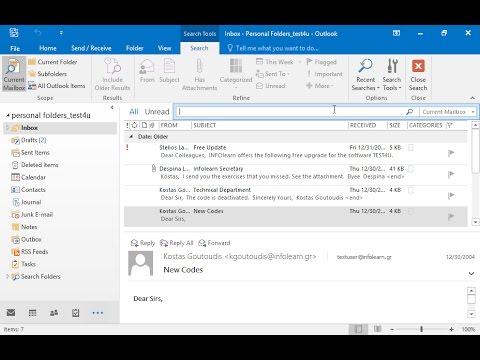The width and height of the screenshot is (480, 360).
Task: Expand Search Folders node
Action: coord(7,276)
